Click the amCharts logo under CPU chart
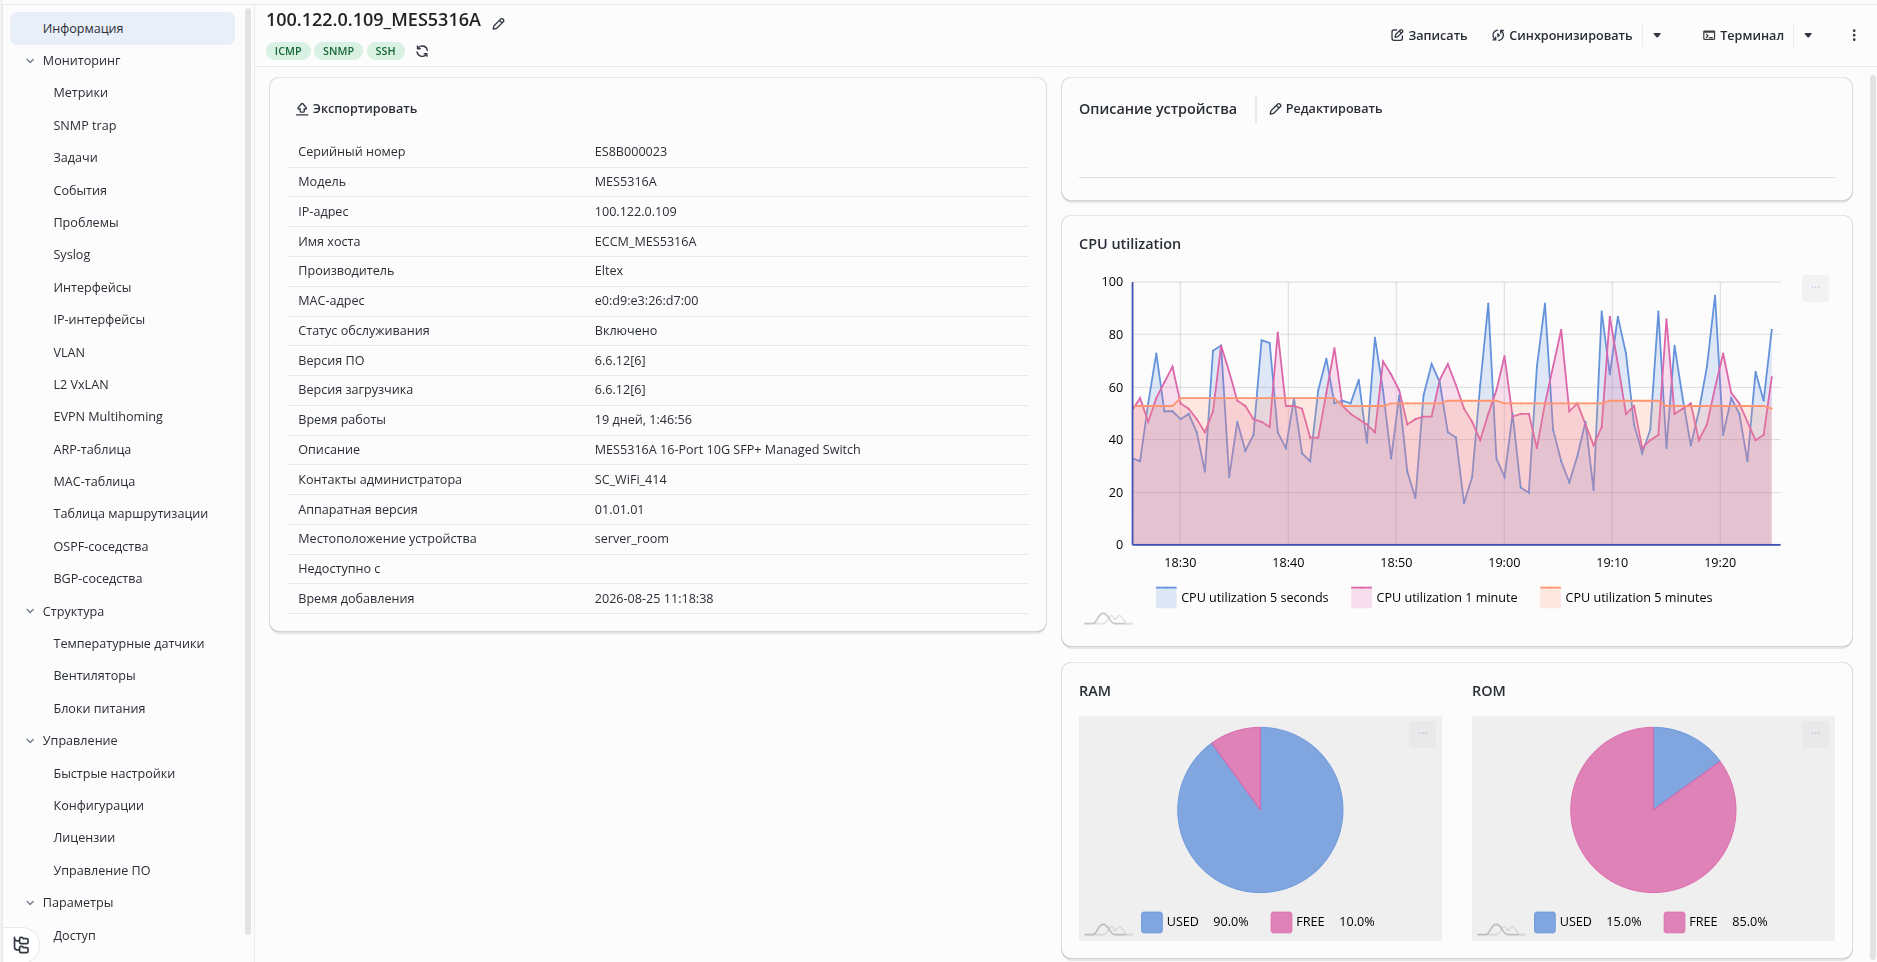The image size is (1877, 962). click(x=1108, y=619)
